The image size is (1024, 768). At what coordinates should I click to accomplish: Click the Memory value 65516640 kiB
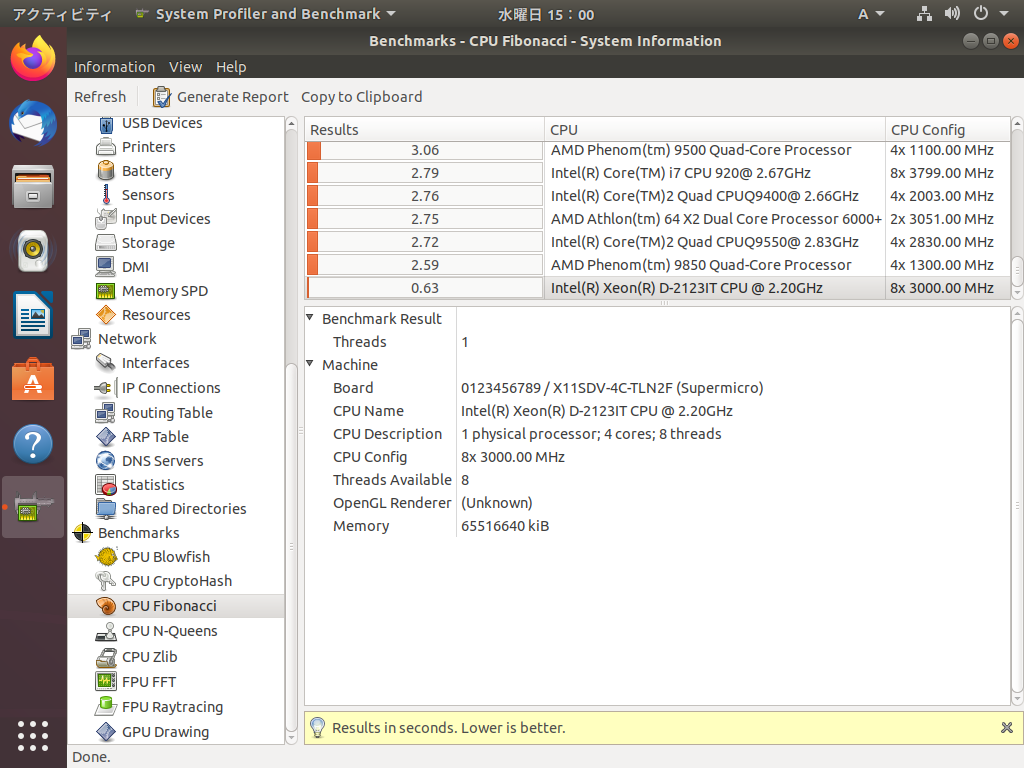coord(505,526)
